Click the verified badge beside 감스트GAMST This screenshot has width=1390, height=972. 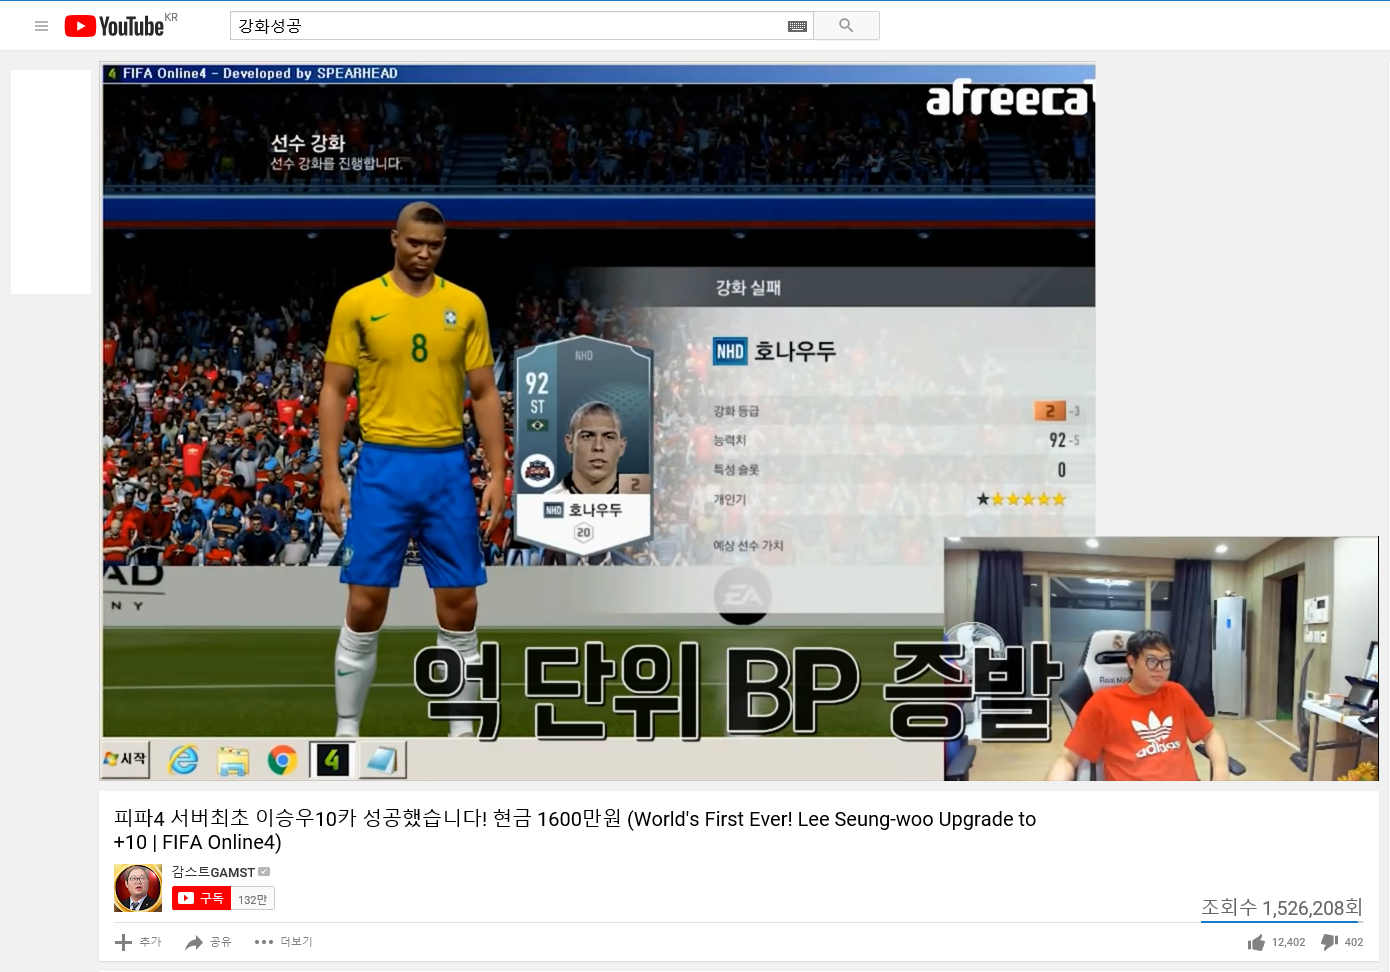(264, 872)
